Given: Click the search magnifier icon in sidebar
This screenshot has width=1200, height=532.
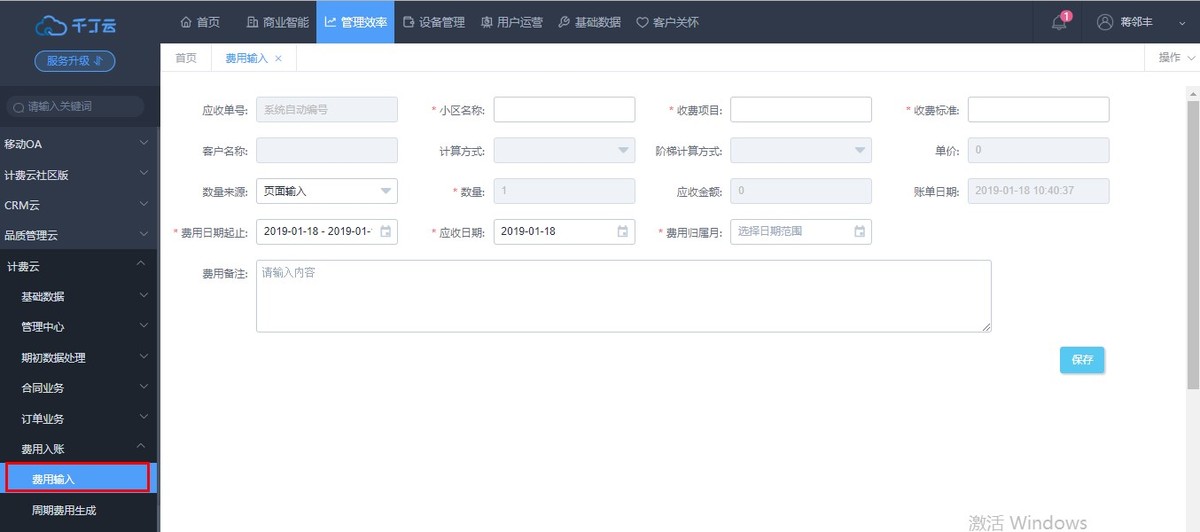Looking at the screenshot, I should [19, 107].
